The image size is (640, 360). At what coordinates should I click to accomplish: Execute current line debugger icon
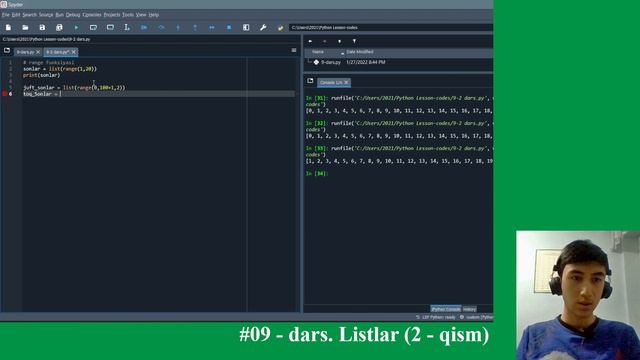(161, 27)
